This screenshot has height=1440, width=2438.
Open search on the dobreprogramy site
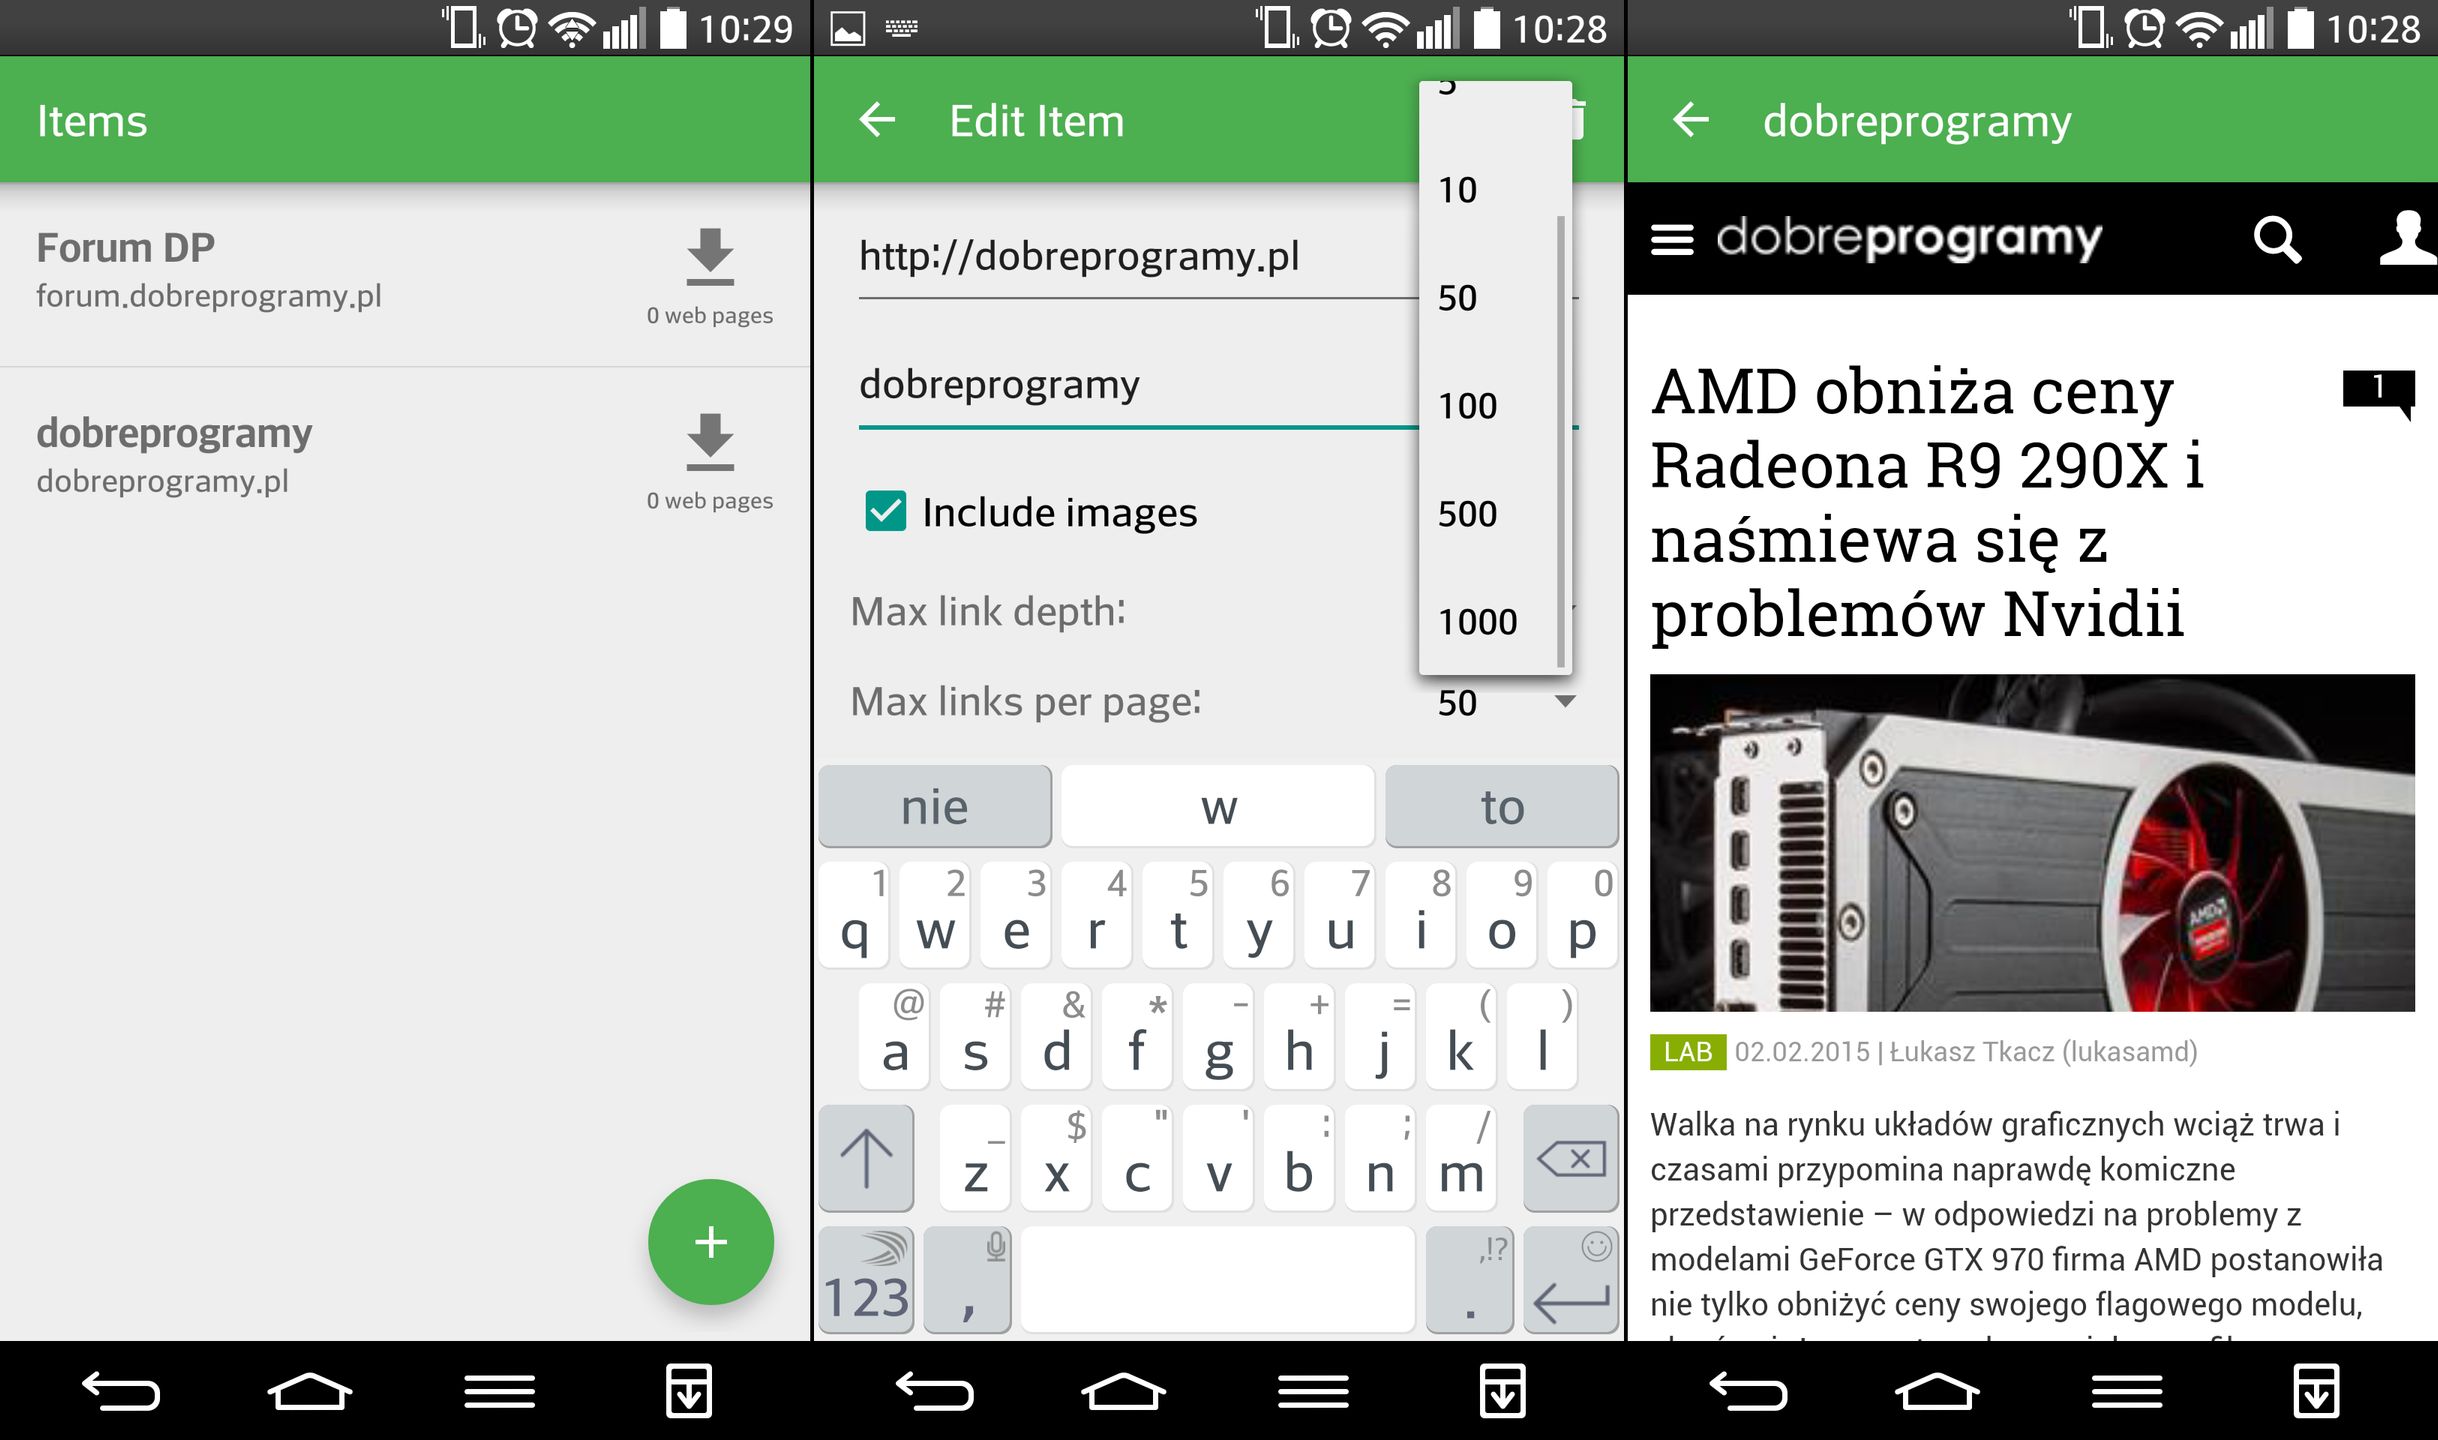2277,239
